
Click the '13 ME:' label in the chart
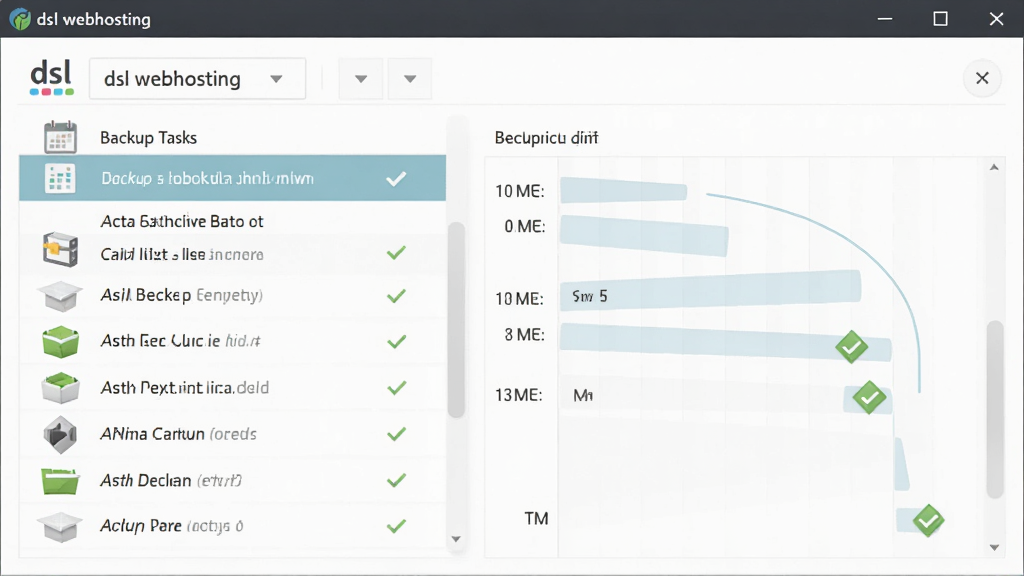(x=519, y=395)
